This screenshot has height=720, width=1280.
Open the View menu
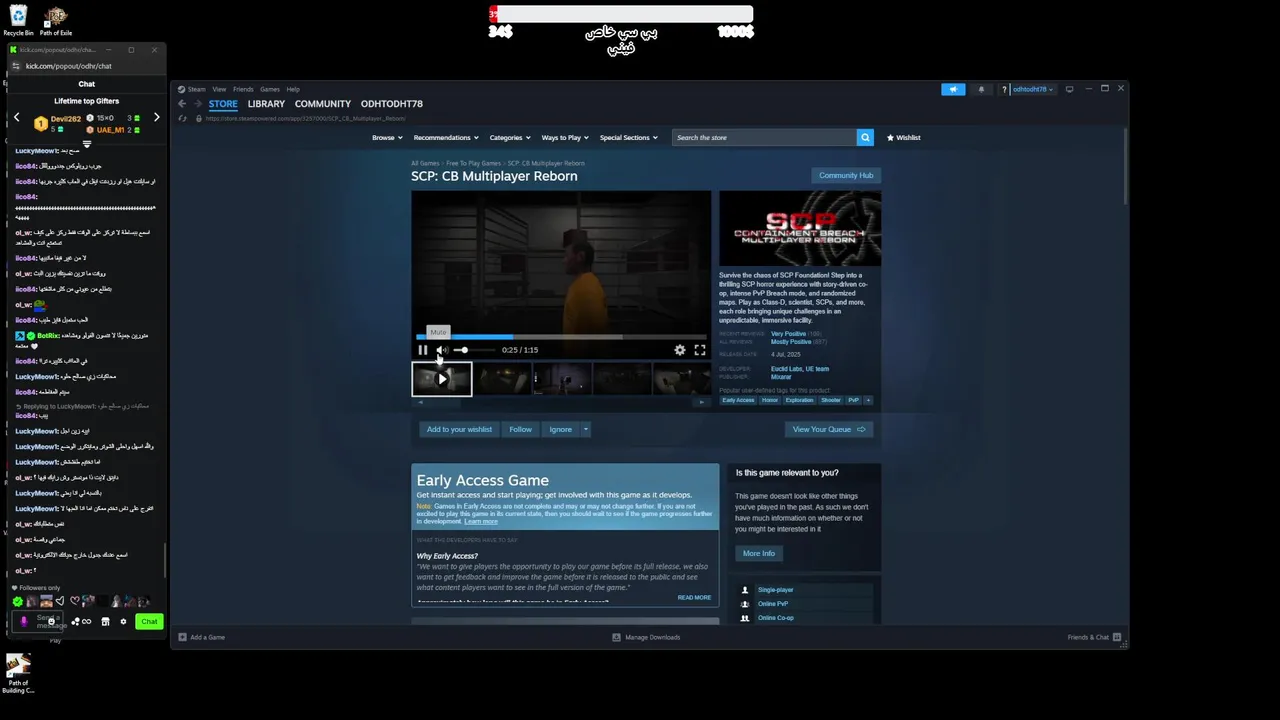pos(219,89)
